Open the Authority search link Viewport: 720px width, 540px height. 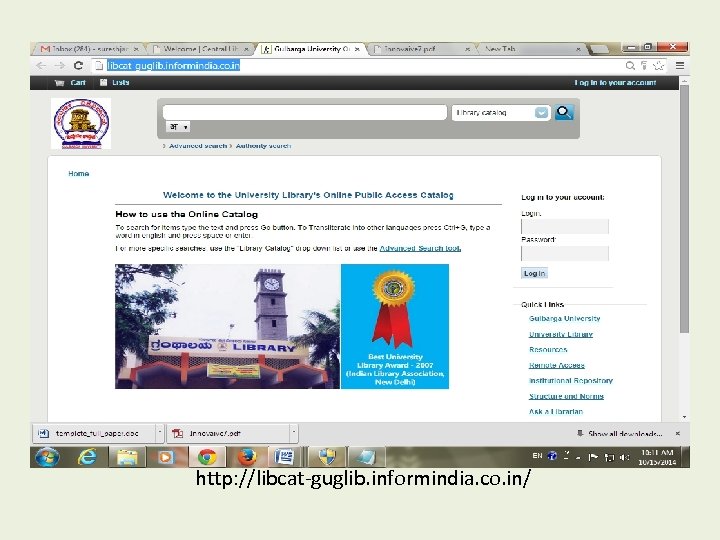[x=263, y=146]
